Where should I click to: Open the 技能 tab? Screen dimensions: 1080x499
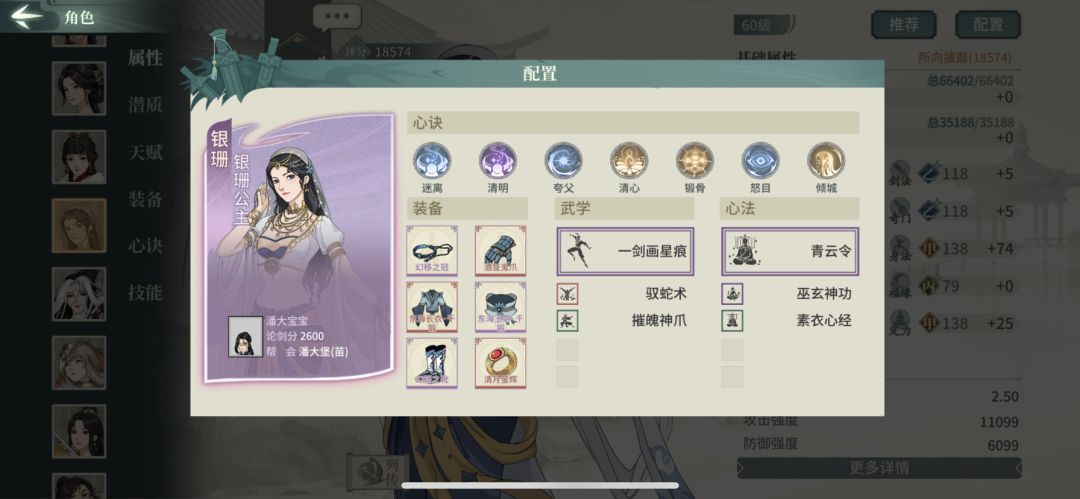(145, 292)
